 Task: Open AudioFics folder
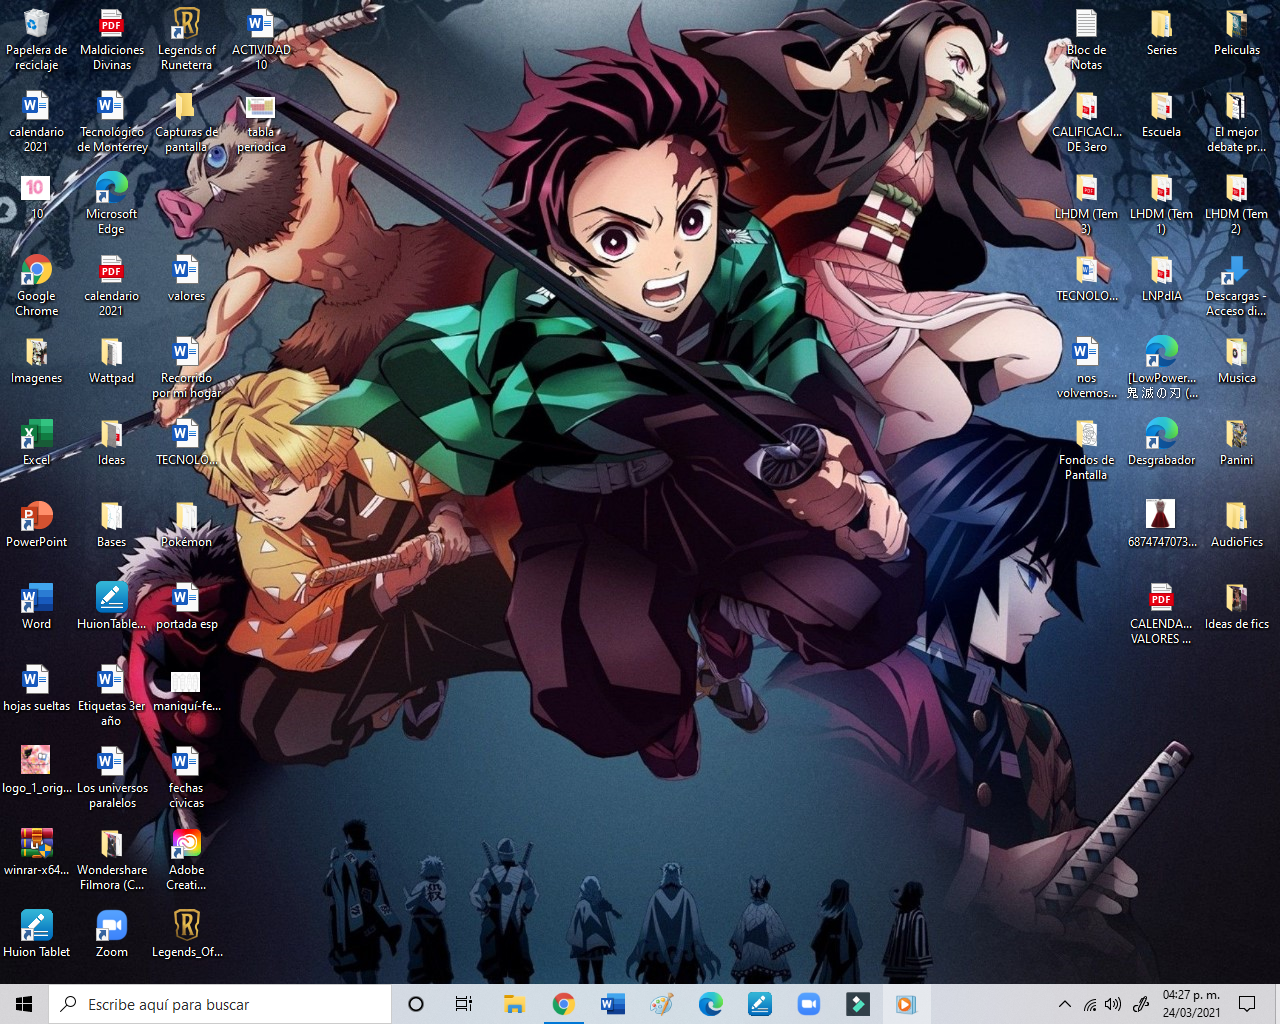tap(1236, 524)
